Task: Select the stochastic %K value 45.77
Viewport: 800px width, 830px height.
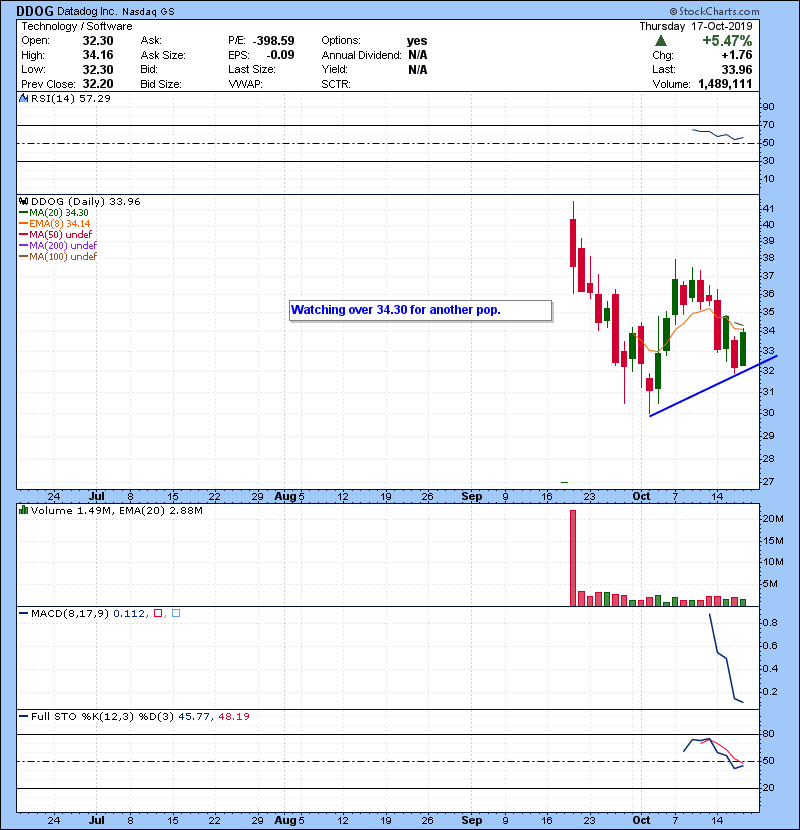Action: tap(194, 716)
